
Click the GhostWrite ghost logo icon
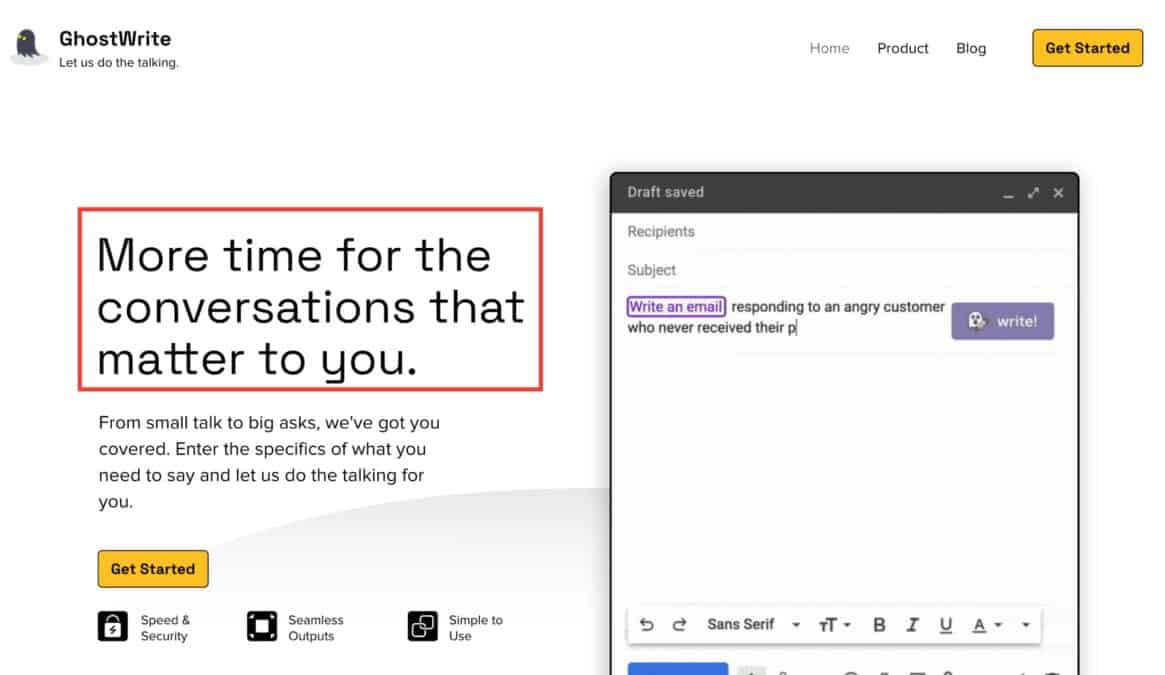pos(28,46)
